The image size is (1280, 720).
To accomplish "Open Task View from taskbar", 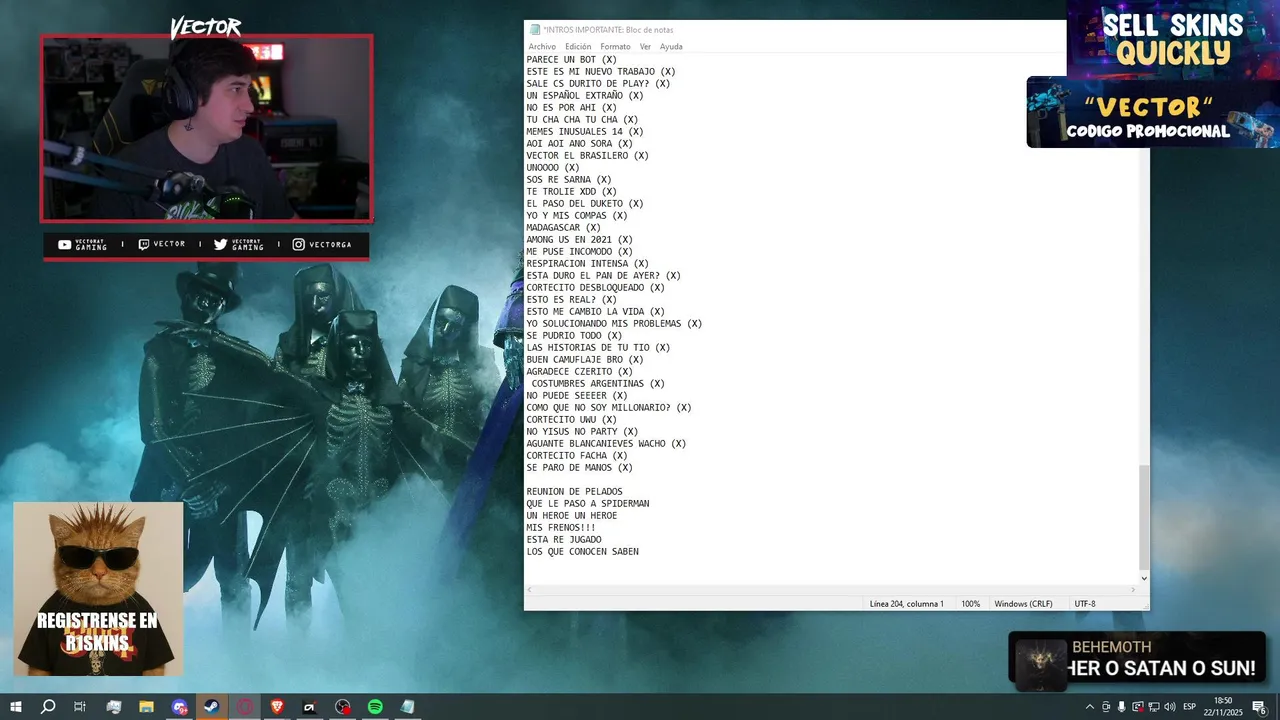I will coord(80,707).
